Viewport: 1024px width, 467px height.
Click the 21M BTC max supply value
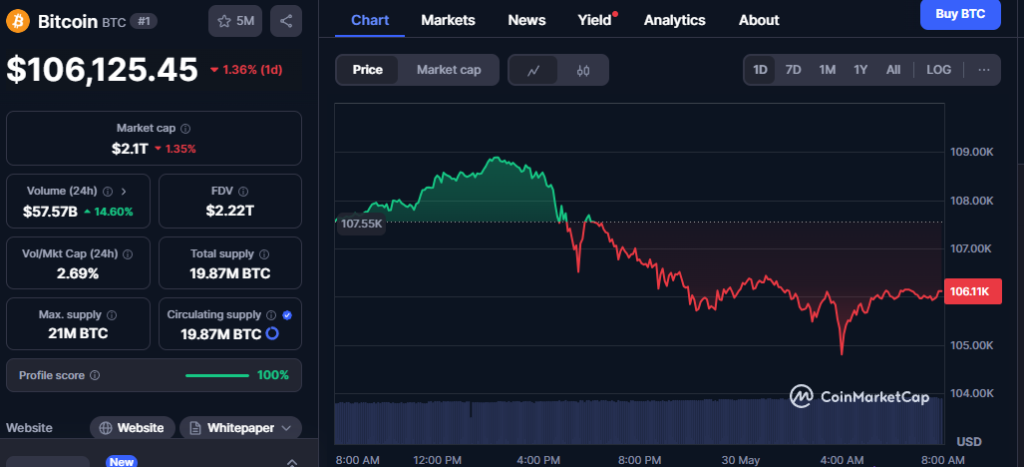78,334
